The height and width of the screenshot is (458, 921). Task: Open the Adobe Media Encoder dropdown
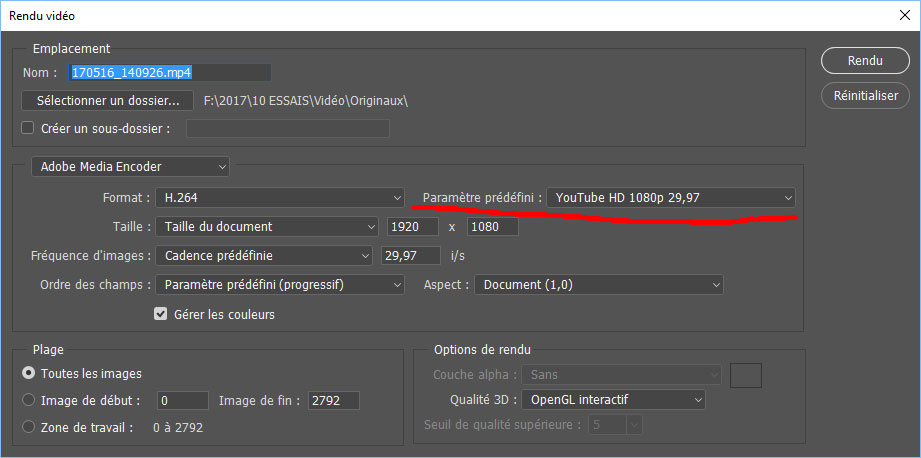(131, 166)
